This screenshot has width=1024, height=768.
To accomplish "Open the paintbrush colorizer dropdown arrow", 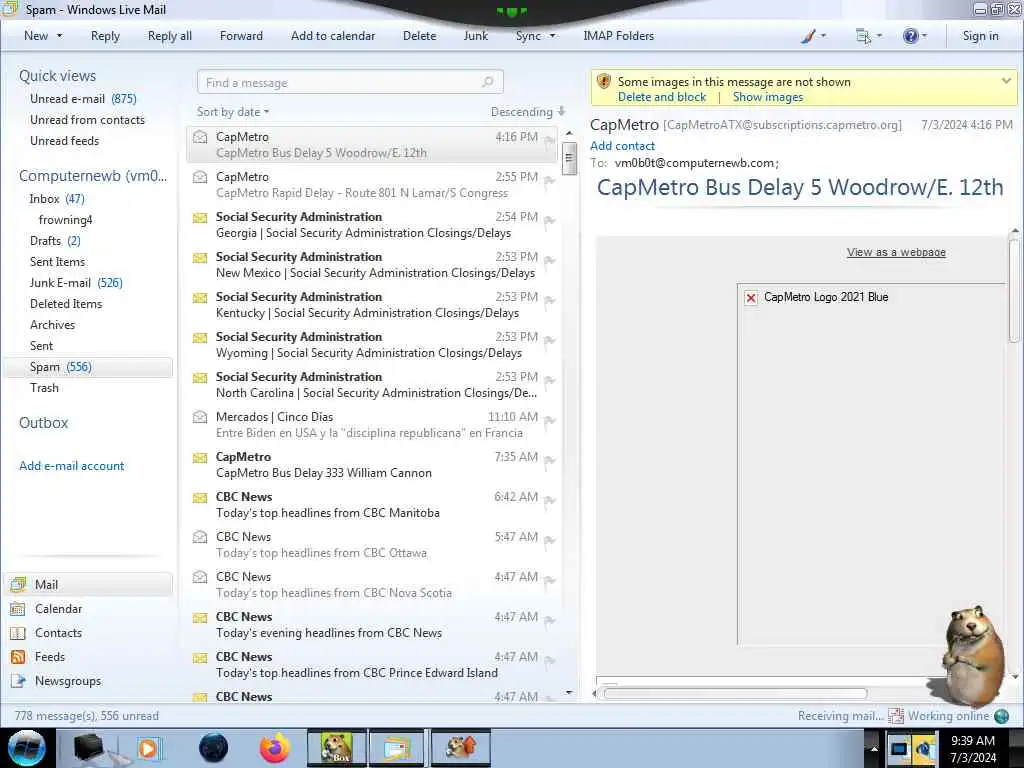I will pos(824,36).
